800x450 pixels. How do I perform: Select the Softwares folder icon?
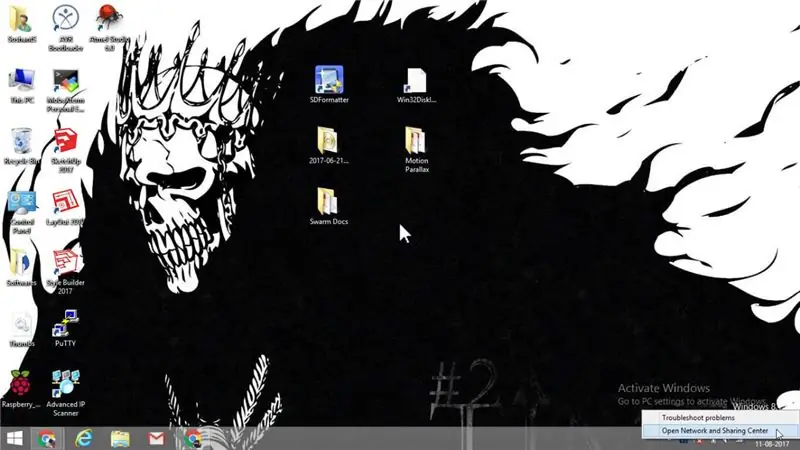[x=21, y=267]
